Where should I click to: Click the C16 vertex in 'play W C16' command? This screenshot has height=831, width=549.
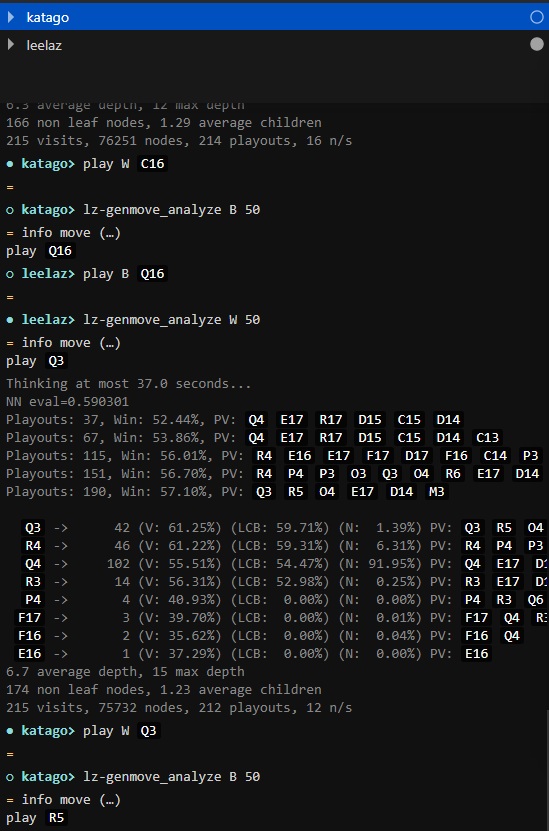pyautogui.click(x=153, y=164)
